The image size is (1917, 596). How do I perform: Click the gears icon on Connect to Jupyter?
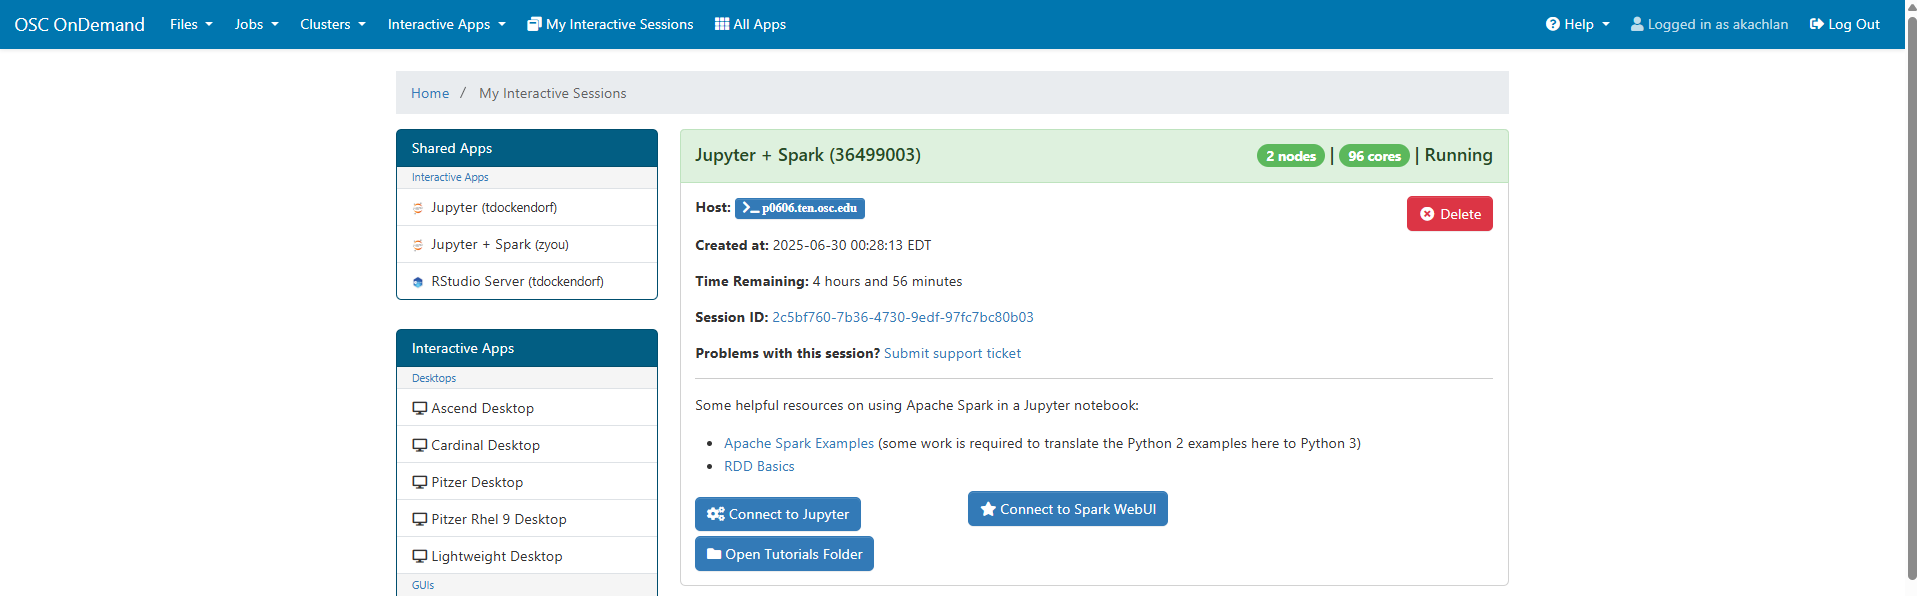[x=715, y=514]
